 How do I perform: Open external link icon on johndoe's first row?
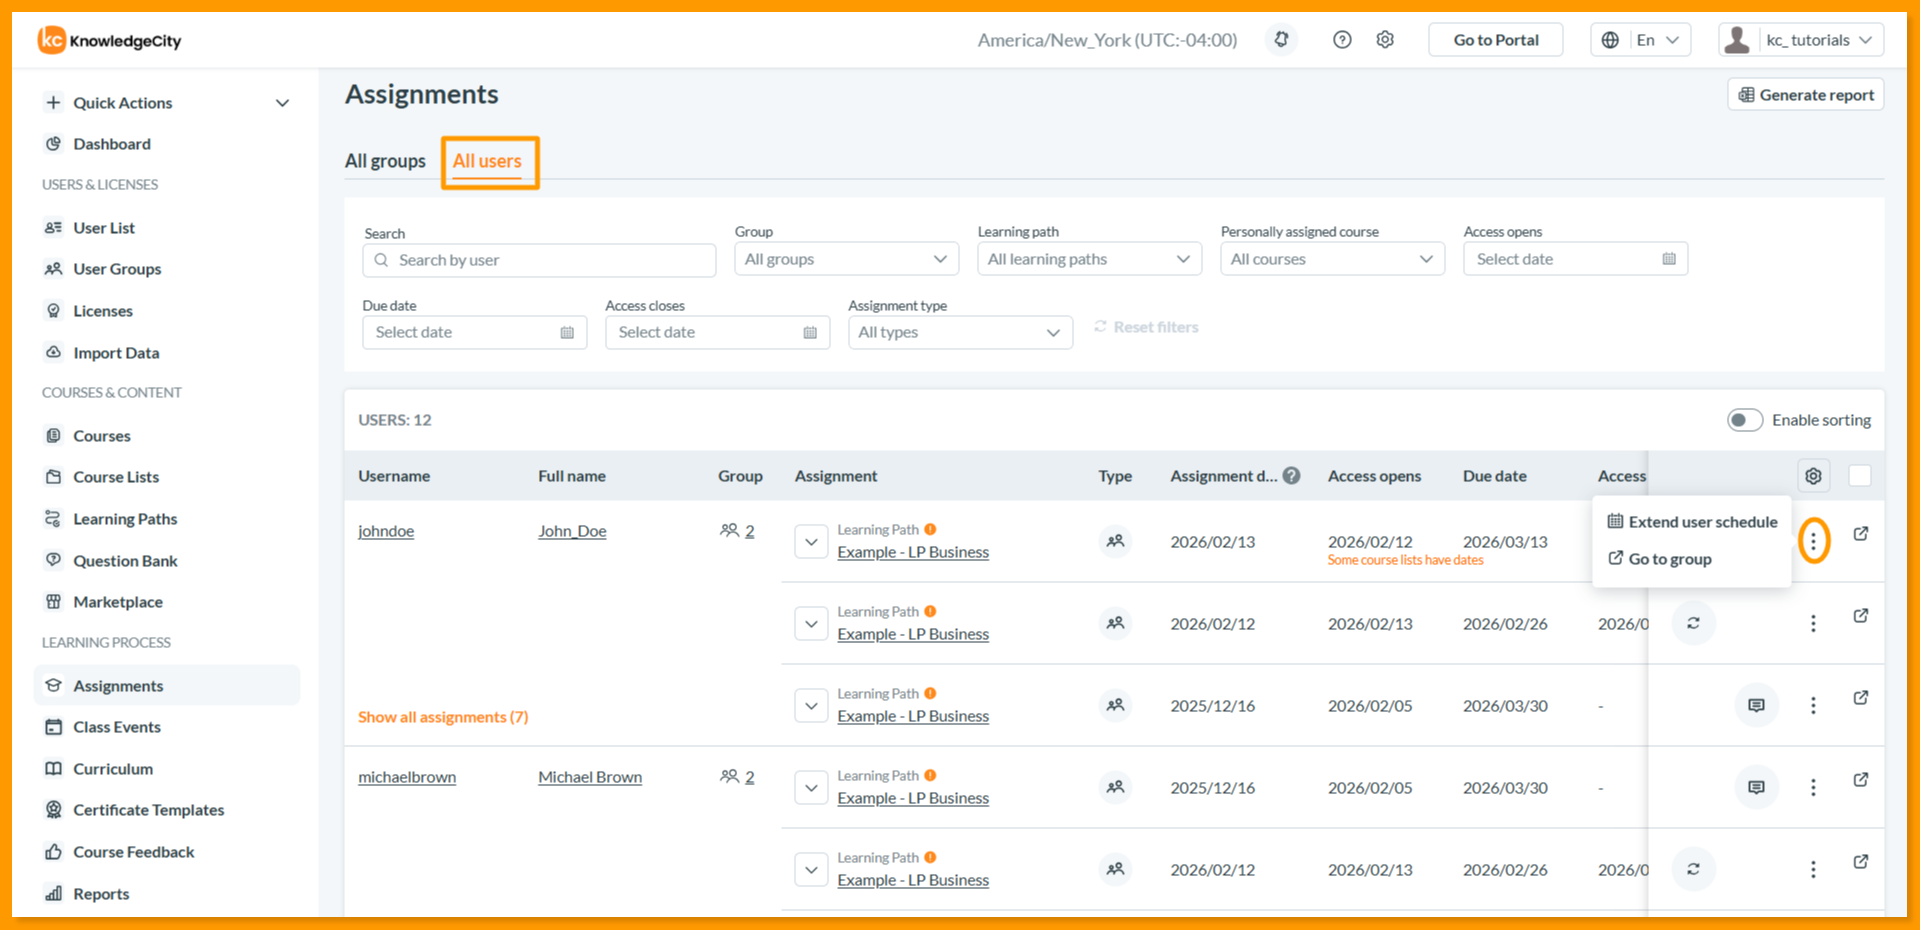click(1861, 534)
